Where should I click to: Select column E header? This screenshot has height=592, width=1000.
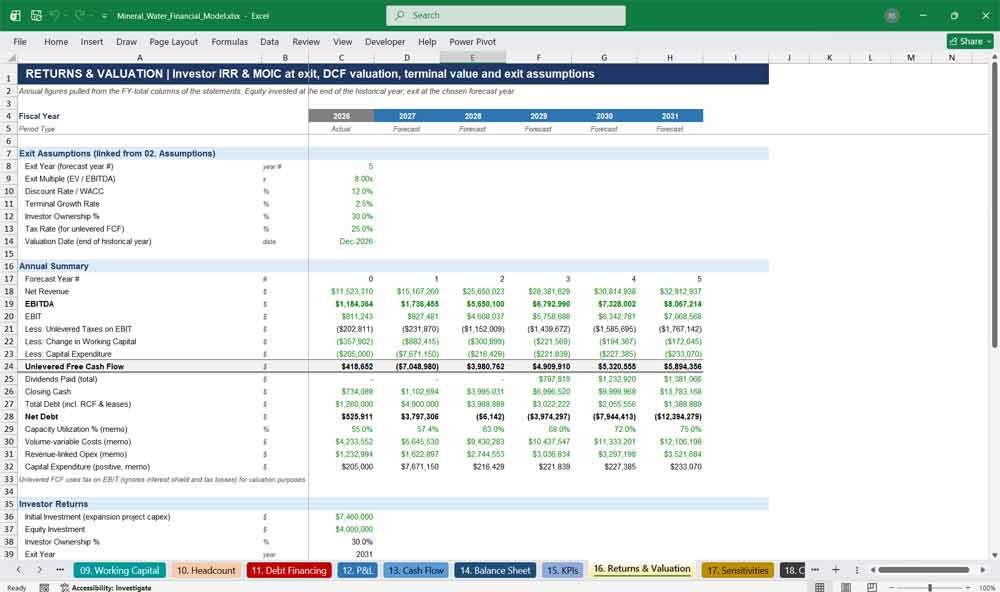point(473,57)
